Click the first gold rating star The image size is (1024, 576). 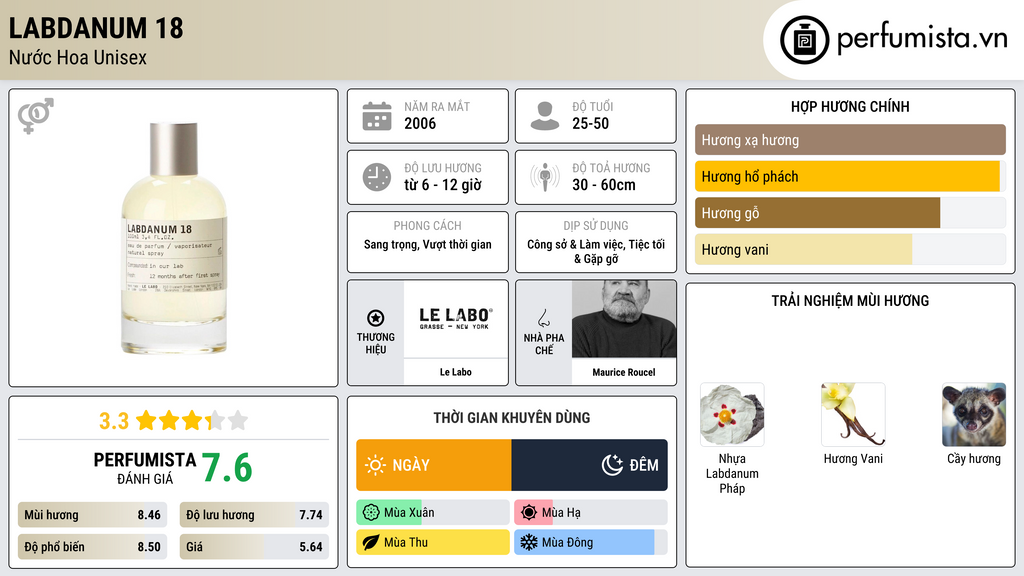[x=146, y=420]
